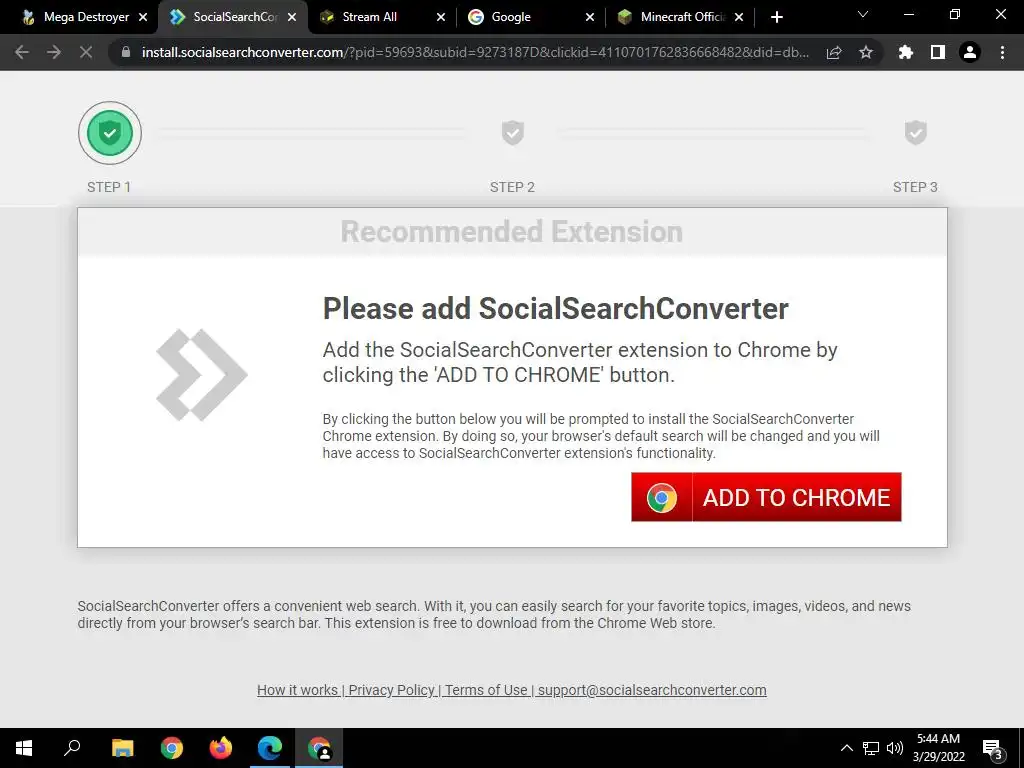Click the Step 2 shield icon
The image size is (1024, 768).
coord(513,133)
